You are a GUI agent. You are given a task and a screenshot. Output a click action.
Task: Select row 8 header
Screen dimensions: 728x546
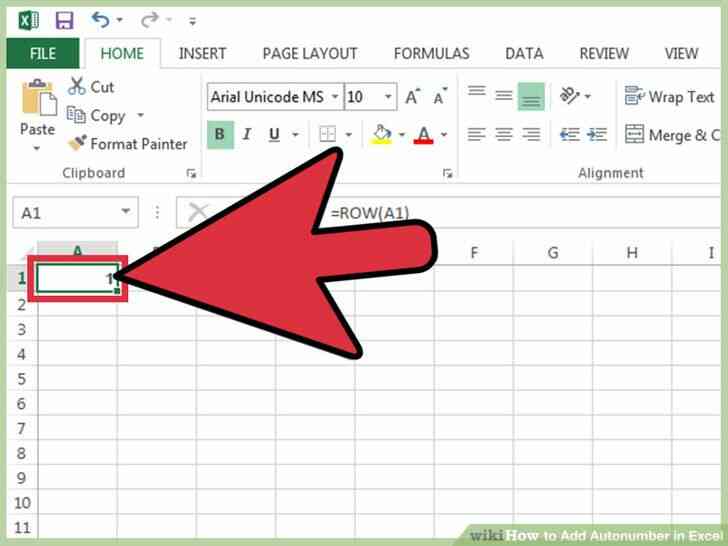(22, 453)
